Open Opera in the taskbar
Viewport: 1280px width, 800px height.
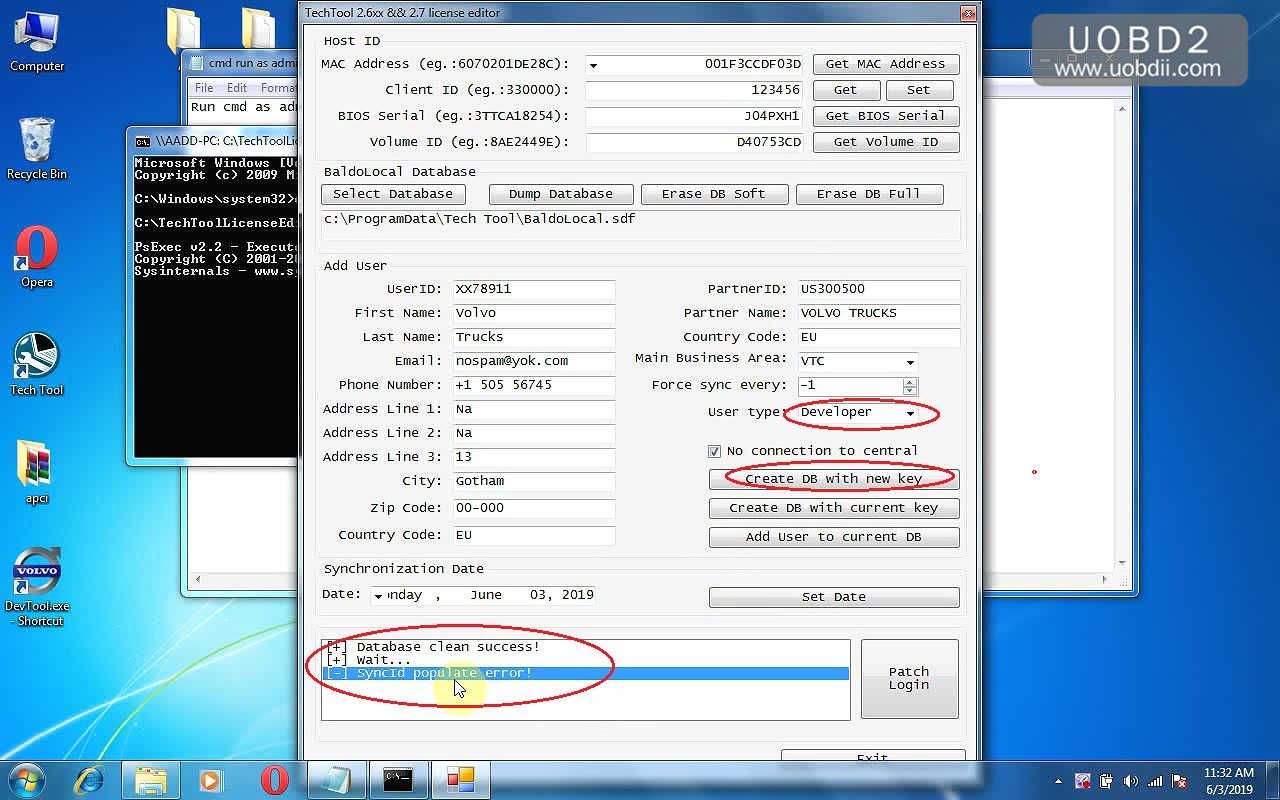tap(274, 779)
